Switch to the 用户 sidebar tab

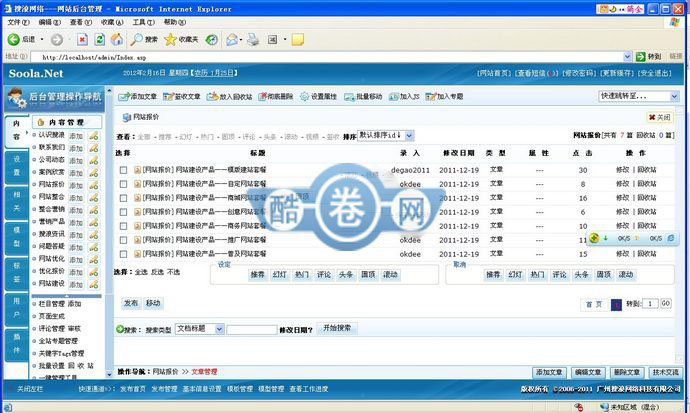16,308
